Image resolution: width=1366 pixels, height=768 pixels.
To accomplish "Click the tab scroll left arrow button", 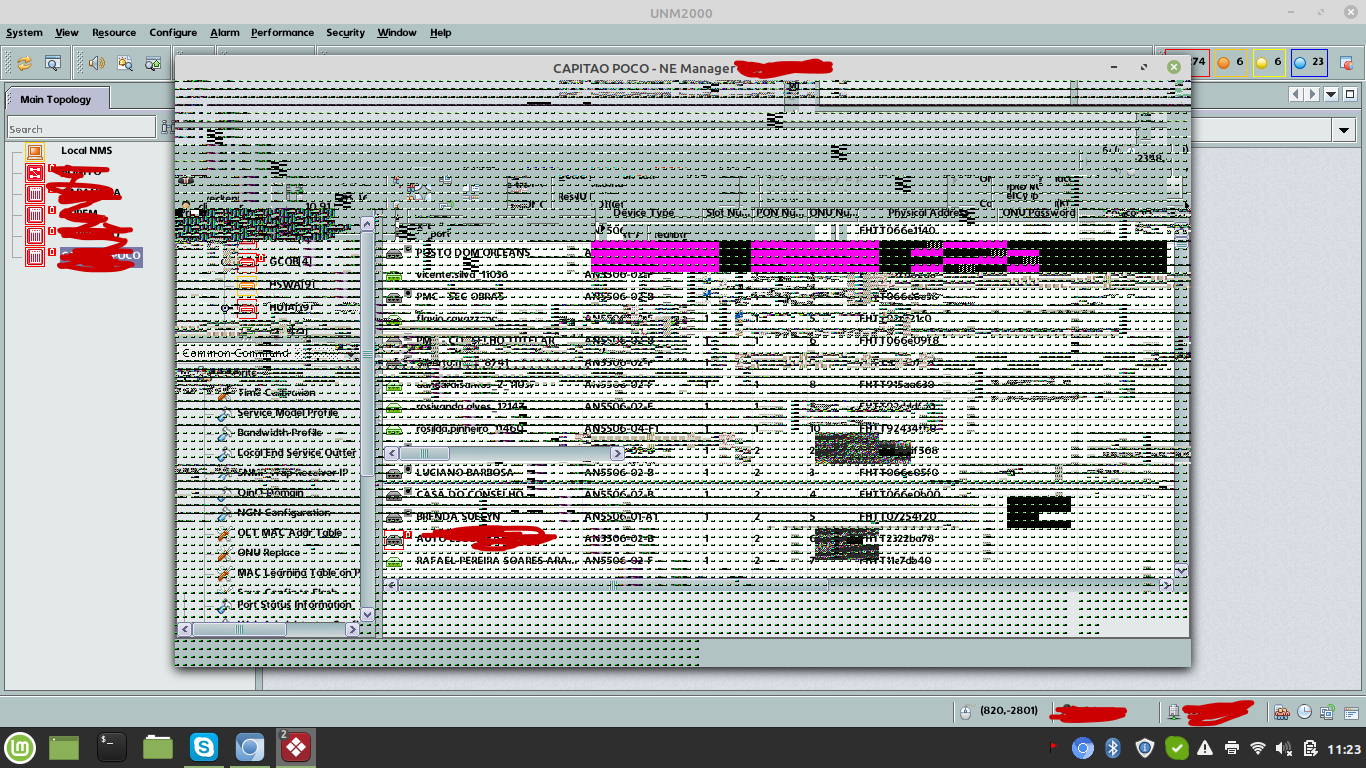I will click(1297, 95).
